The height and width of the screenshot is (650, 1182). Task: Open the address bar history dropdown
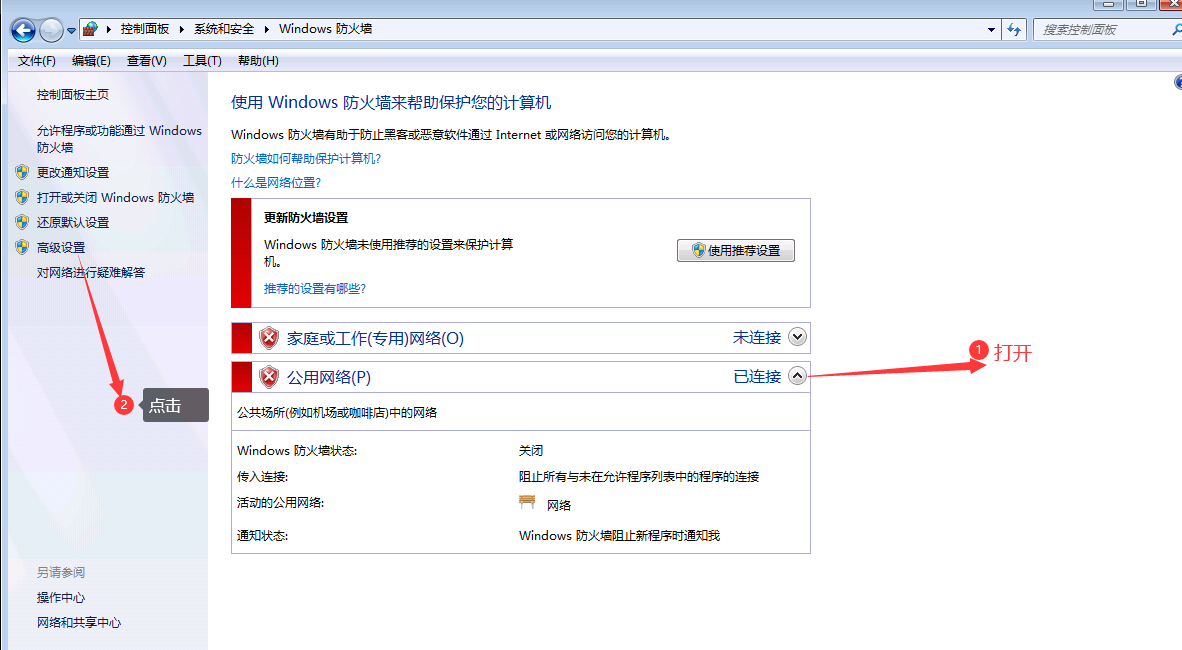pyautogui.click(x=991, y=29)
